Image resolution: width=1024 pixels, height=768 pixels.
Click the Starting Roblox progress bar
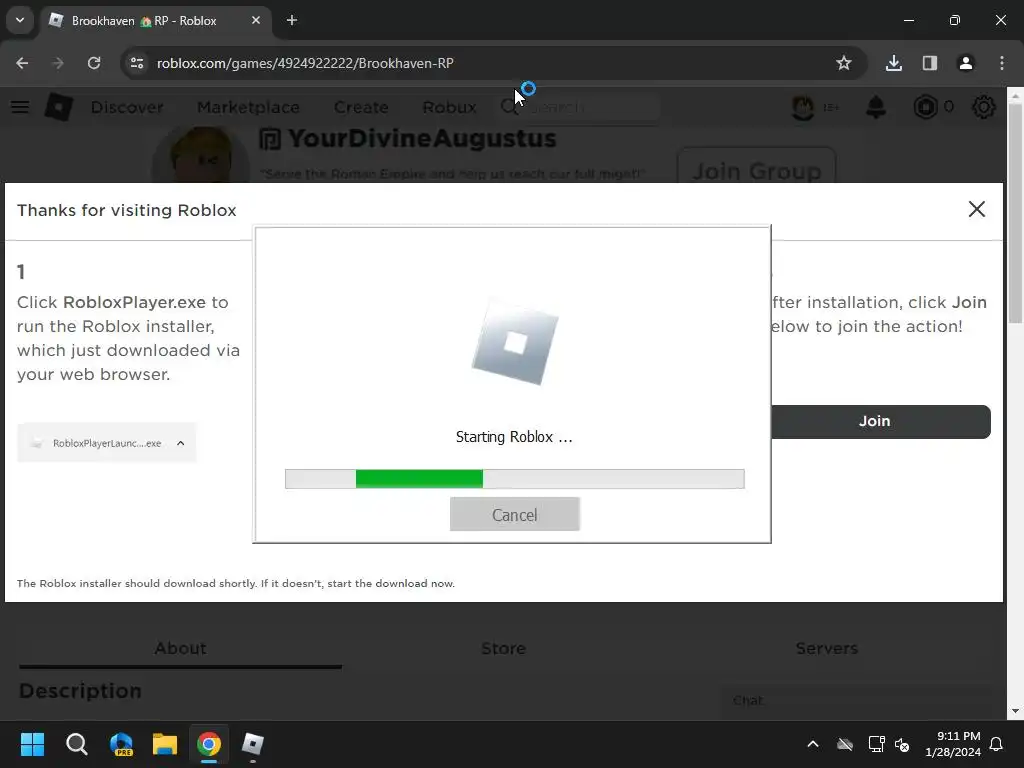tap(515, 479)
